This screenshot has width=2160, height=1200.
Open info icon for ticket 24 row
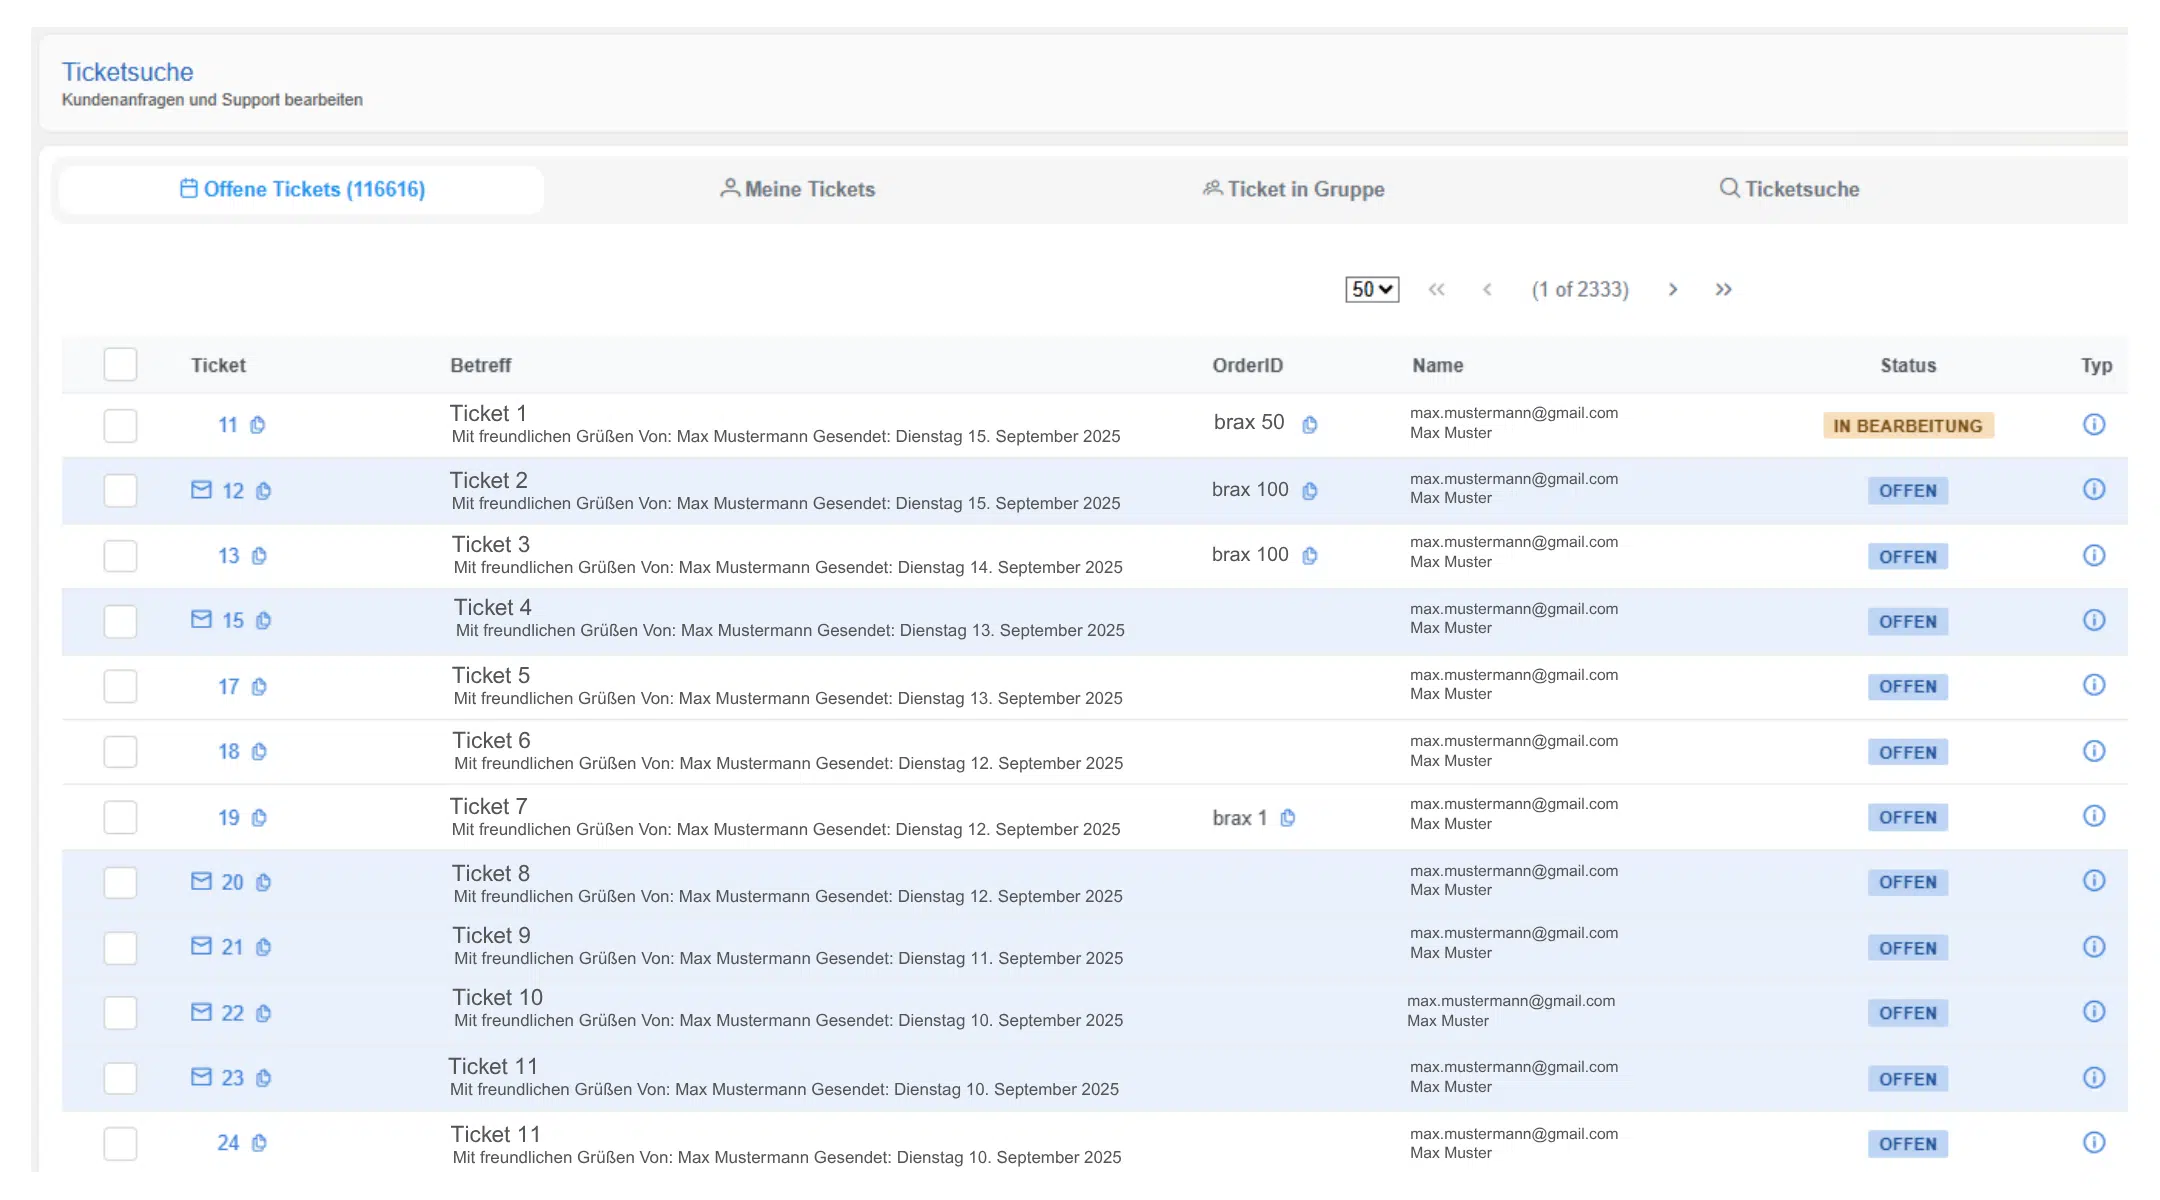[2094, 1143]
